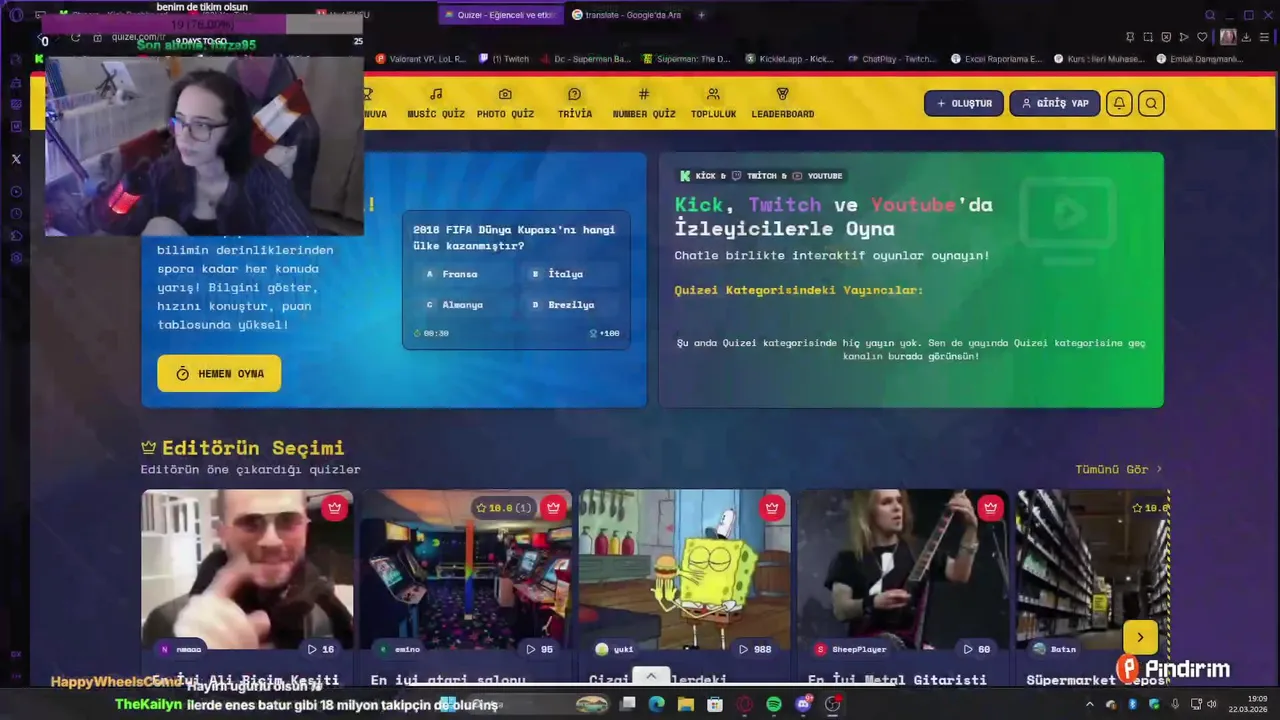Viewport: 1280px width, 720px height.
Task: Open the notifications bell
Action: click(x=1119, y=103)
